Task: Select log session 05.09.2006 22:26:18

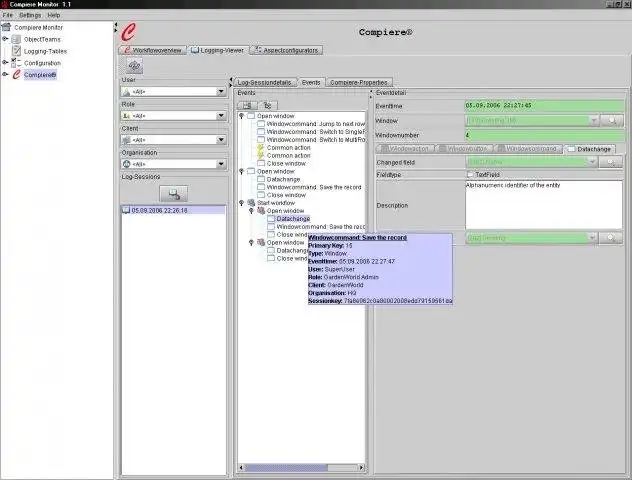Action: tap(173, 210)
